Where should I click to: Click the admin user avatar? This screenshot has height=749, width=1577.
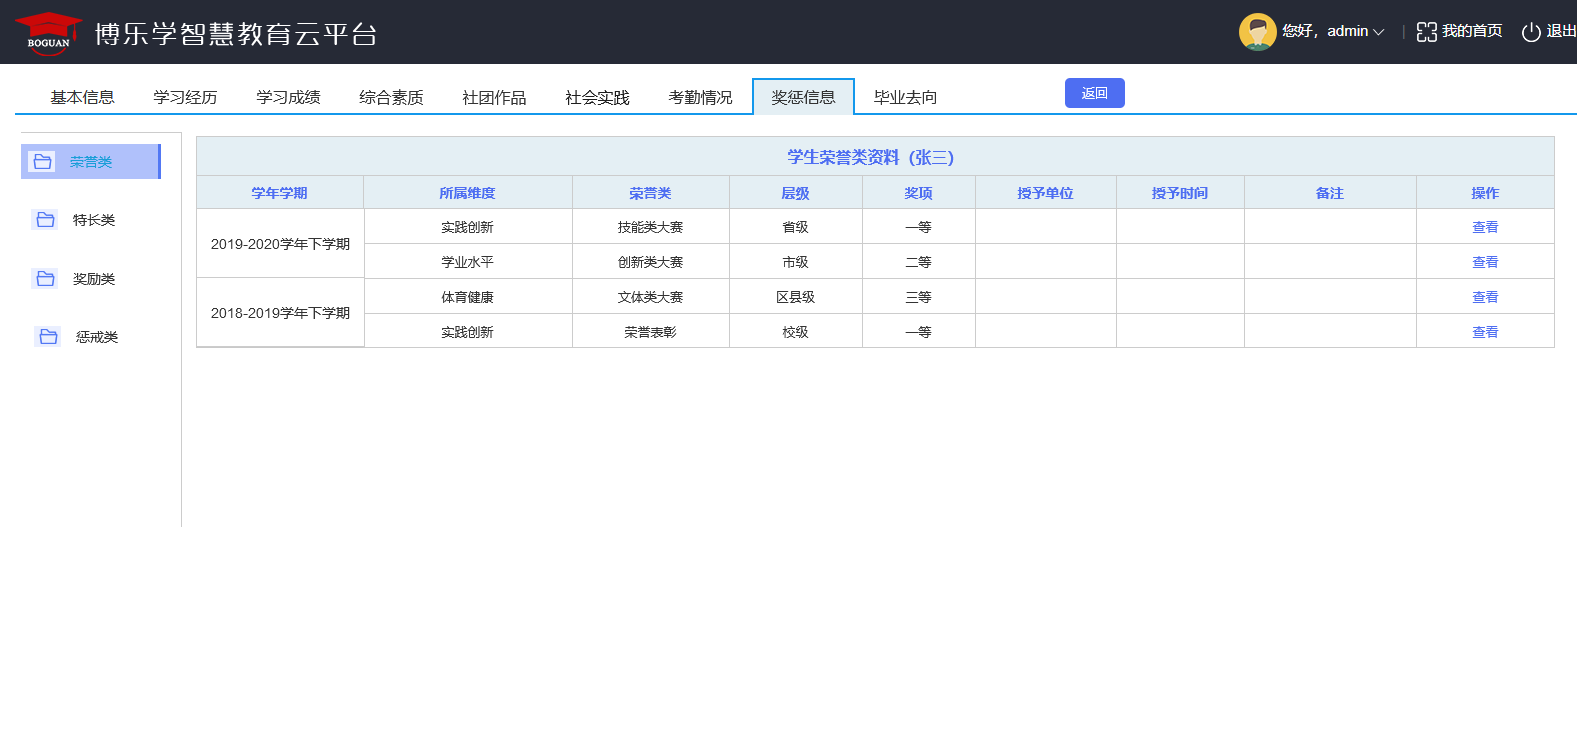[1257, 32]
